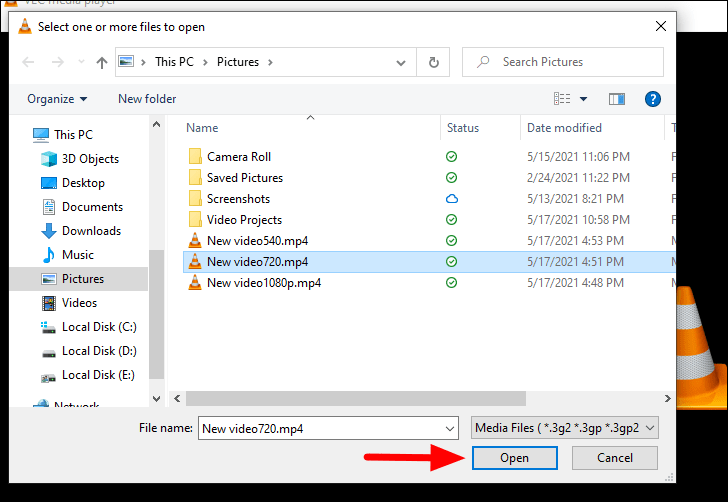This screenshot has width=728, height=502.
Task: Expand the chevron after Pictures breadcrumb
Action: click(x=271, y=62)
